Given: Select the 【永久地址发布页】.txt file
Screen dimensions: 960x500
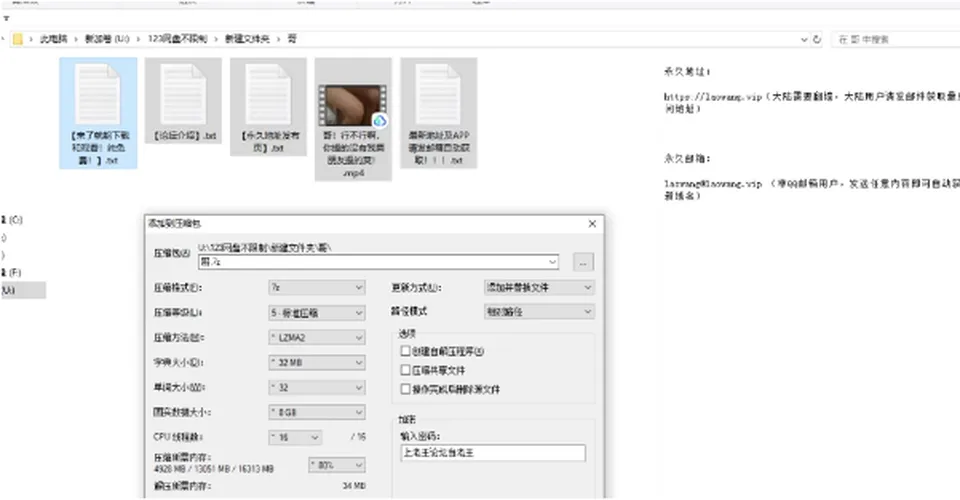Looking at the screenshot, I should click(x=268, y=106).
